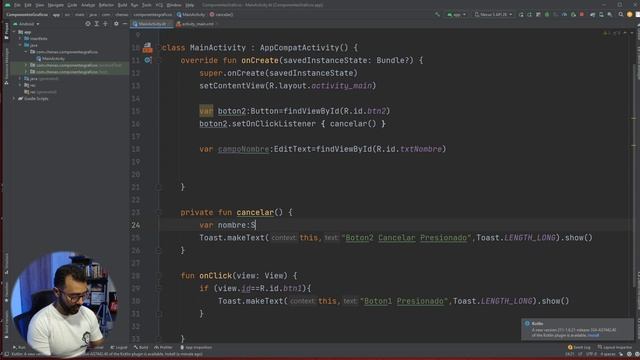Open the File menu

17,5
